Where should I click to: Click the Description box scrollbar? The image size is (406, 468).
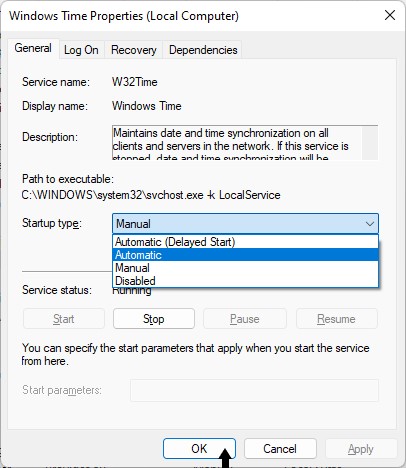(370, 143)
